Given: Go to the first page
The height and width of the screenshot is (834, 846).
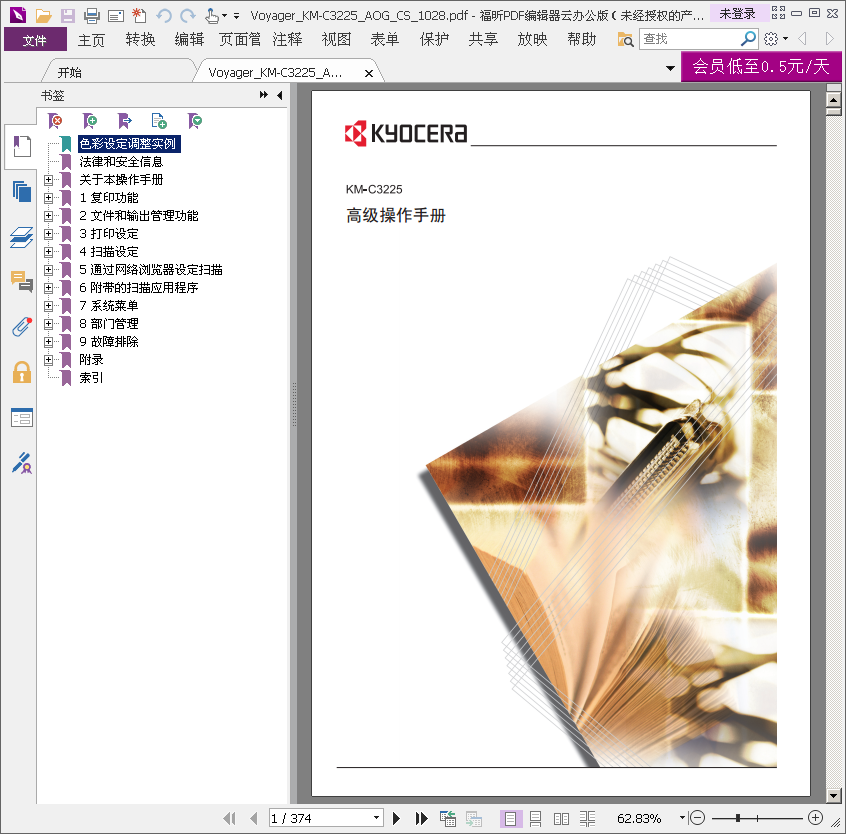Looking at the screenshot, I should (x=229, y=818).
